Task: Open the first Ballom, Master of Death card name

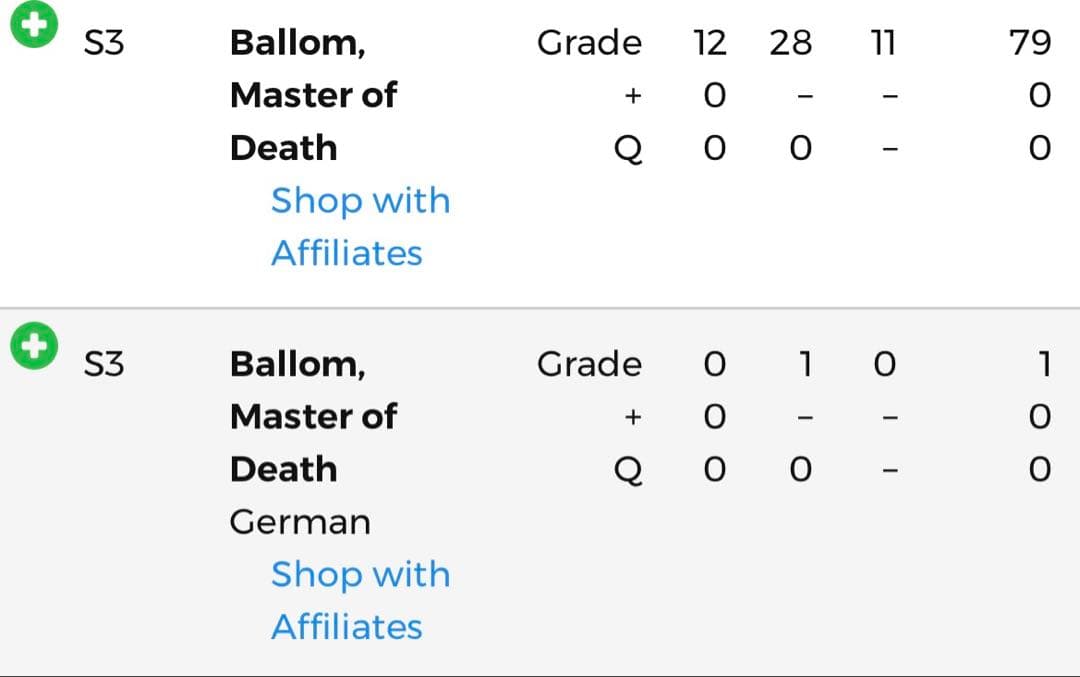Action: 313,95
